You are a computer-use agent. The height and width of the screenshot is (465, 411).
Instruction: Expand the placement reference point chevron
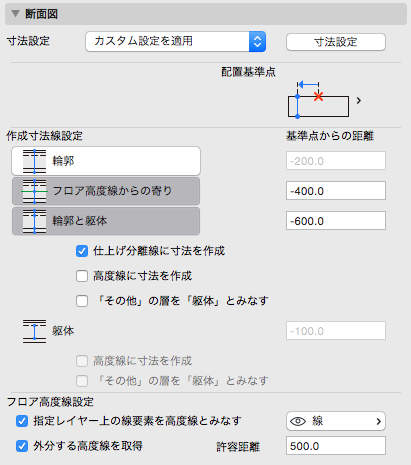[x=359, y=100]
